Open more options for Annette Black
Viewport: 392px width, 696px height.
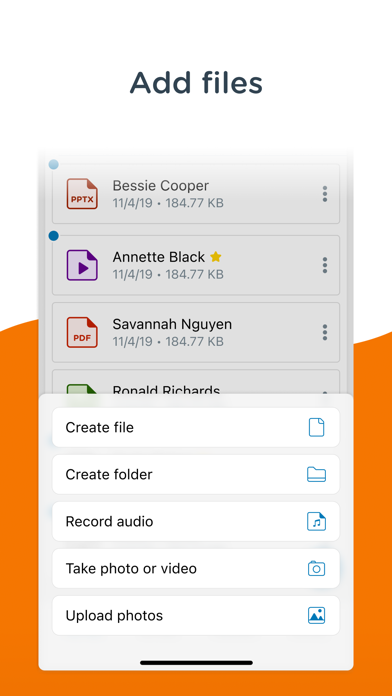(325, 265)
